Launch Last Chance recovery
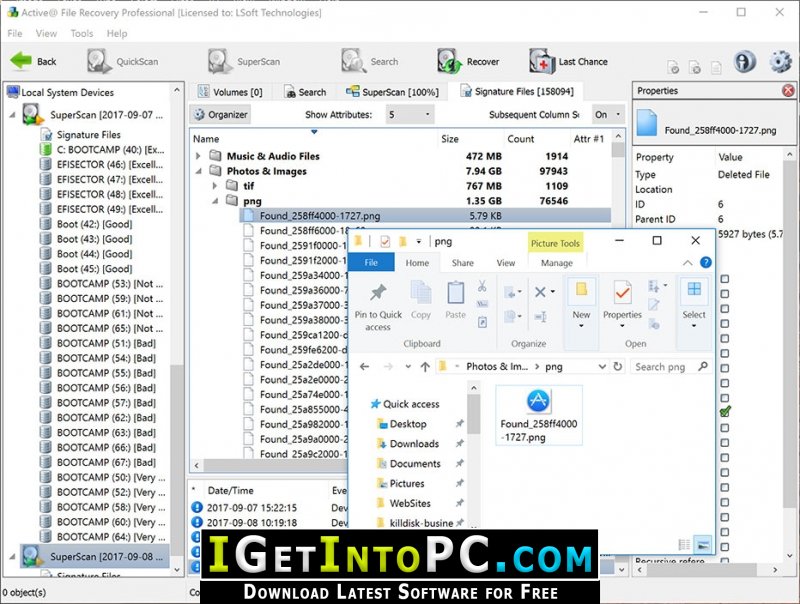The width and height of the screenshot is (800, 604). pos(568,61)
